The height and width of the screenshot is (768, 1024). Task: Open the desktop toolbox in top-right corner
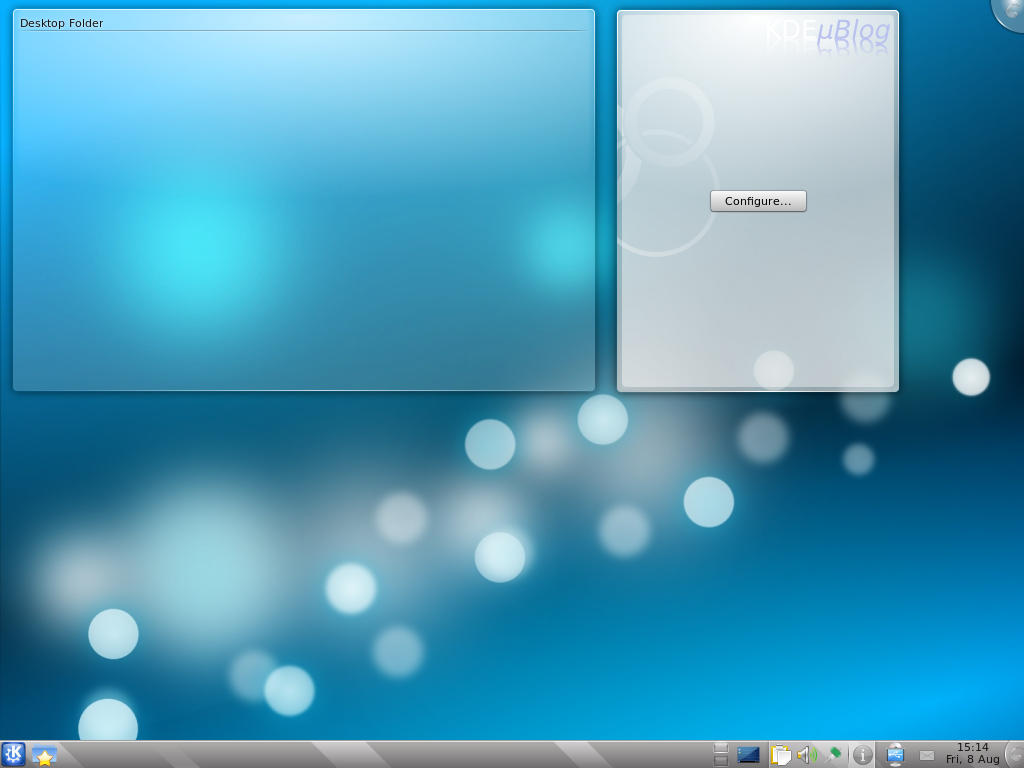pyautogui.click(x=1012, y=10)
